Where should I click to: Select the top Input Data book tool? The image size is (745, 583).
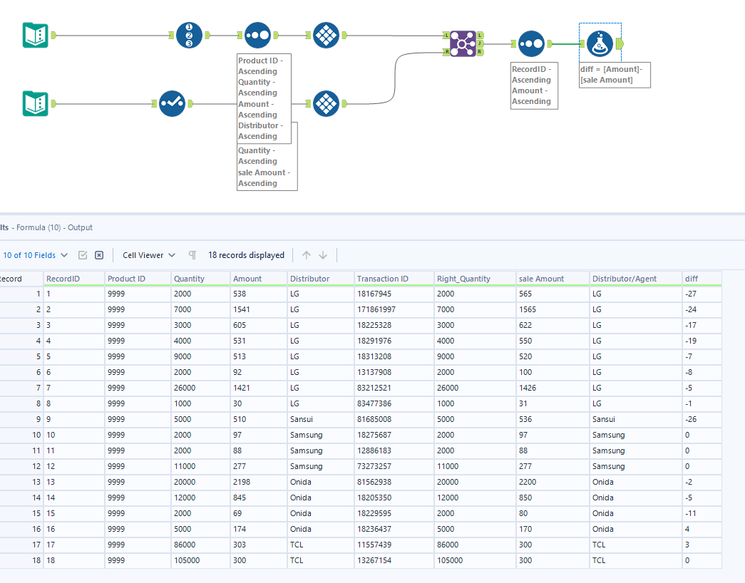pos(36,35)
